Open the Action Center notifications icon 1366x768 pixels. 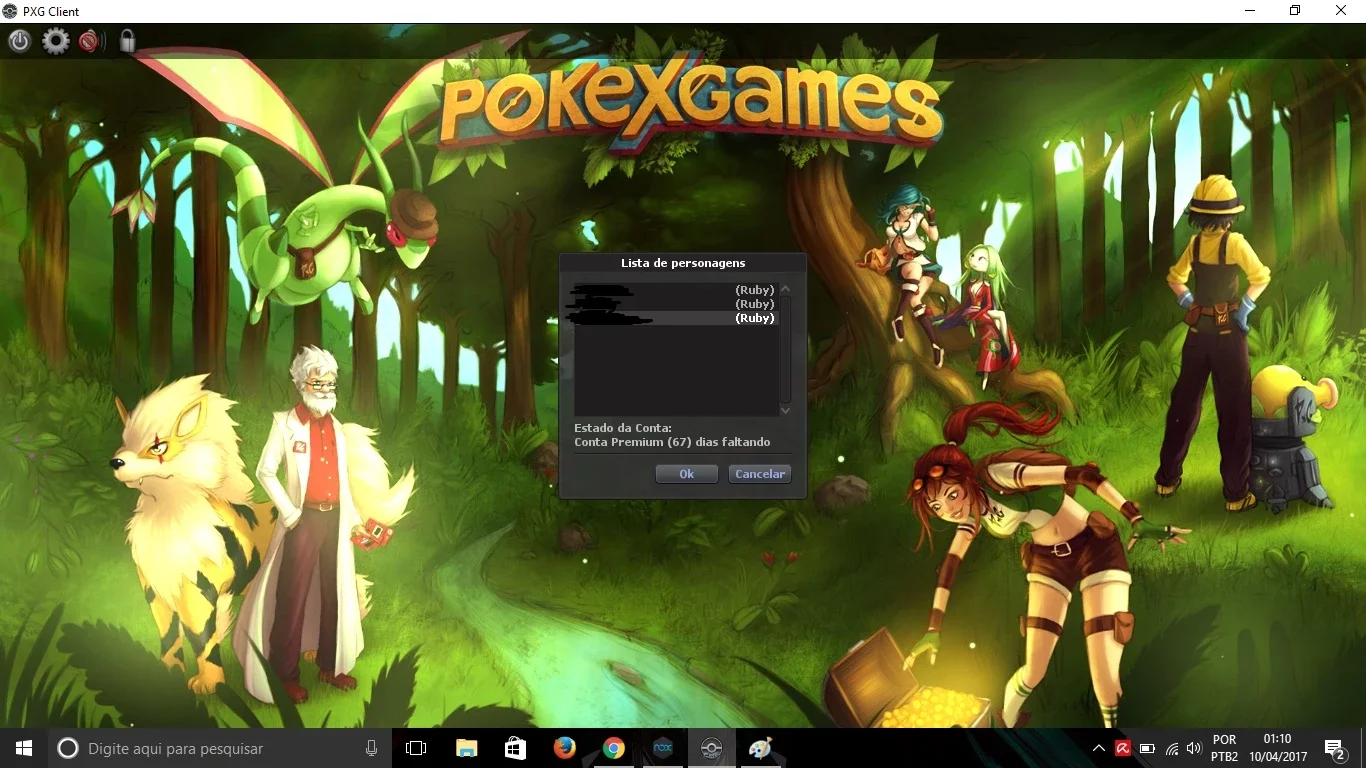point(1334,748)
